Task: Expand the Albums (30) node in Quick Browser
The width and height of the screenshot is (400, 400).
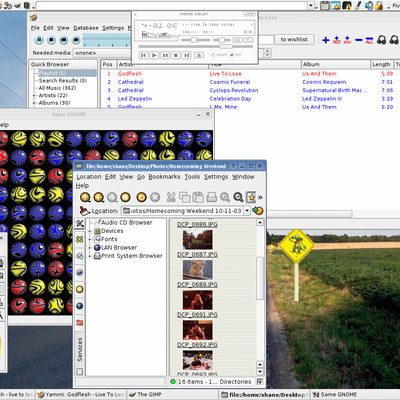Action: pos(34,103)
